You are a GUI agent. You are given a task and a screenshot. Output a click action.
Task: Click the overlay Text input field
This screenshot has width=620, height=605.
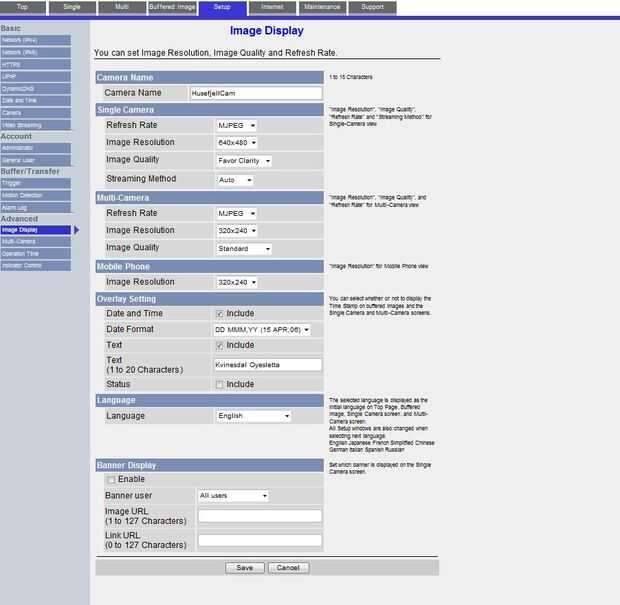click(268, 365)
